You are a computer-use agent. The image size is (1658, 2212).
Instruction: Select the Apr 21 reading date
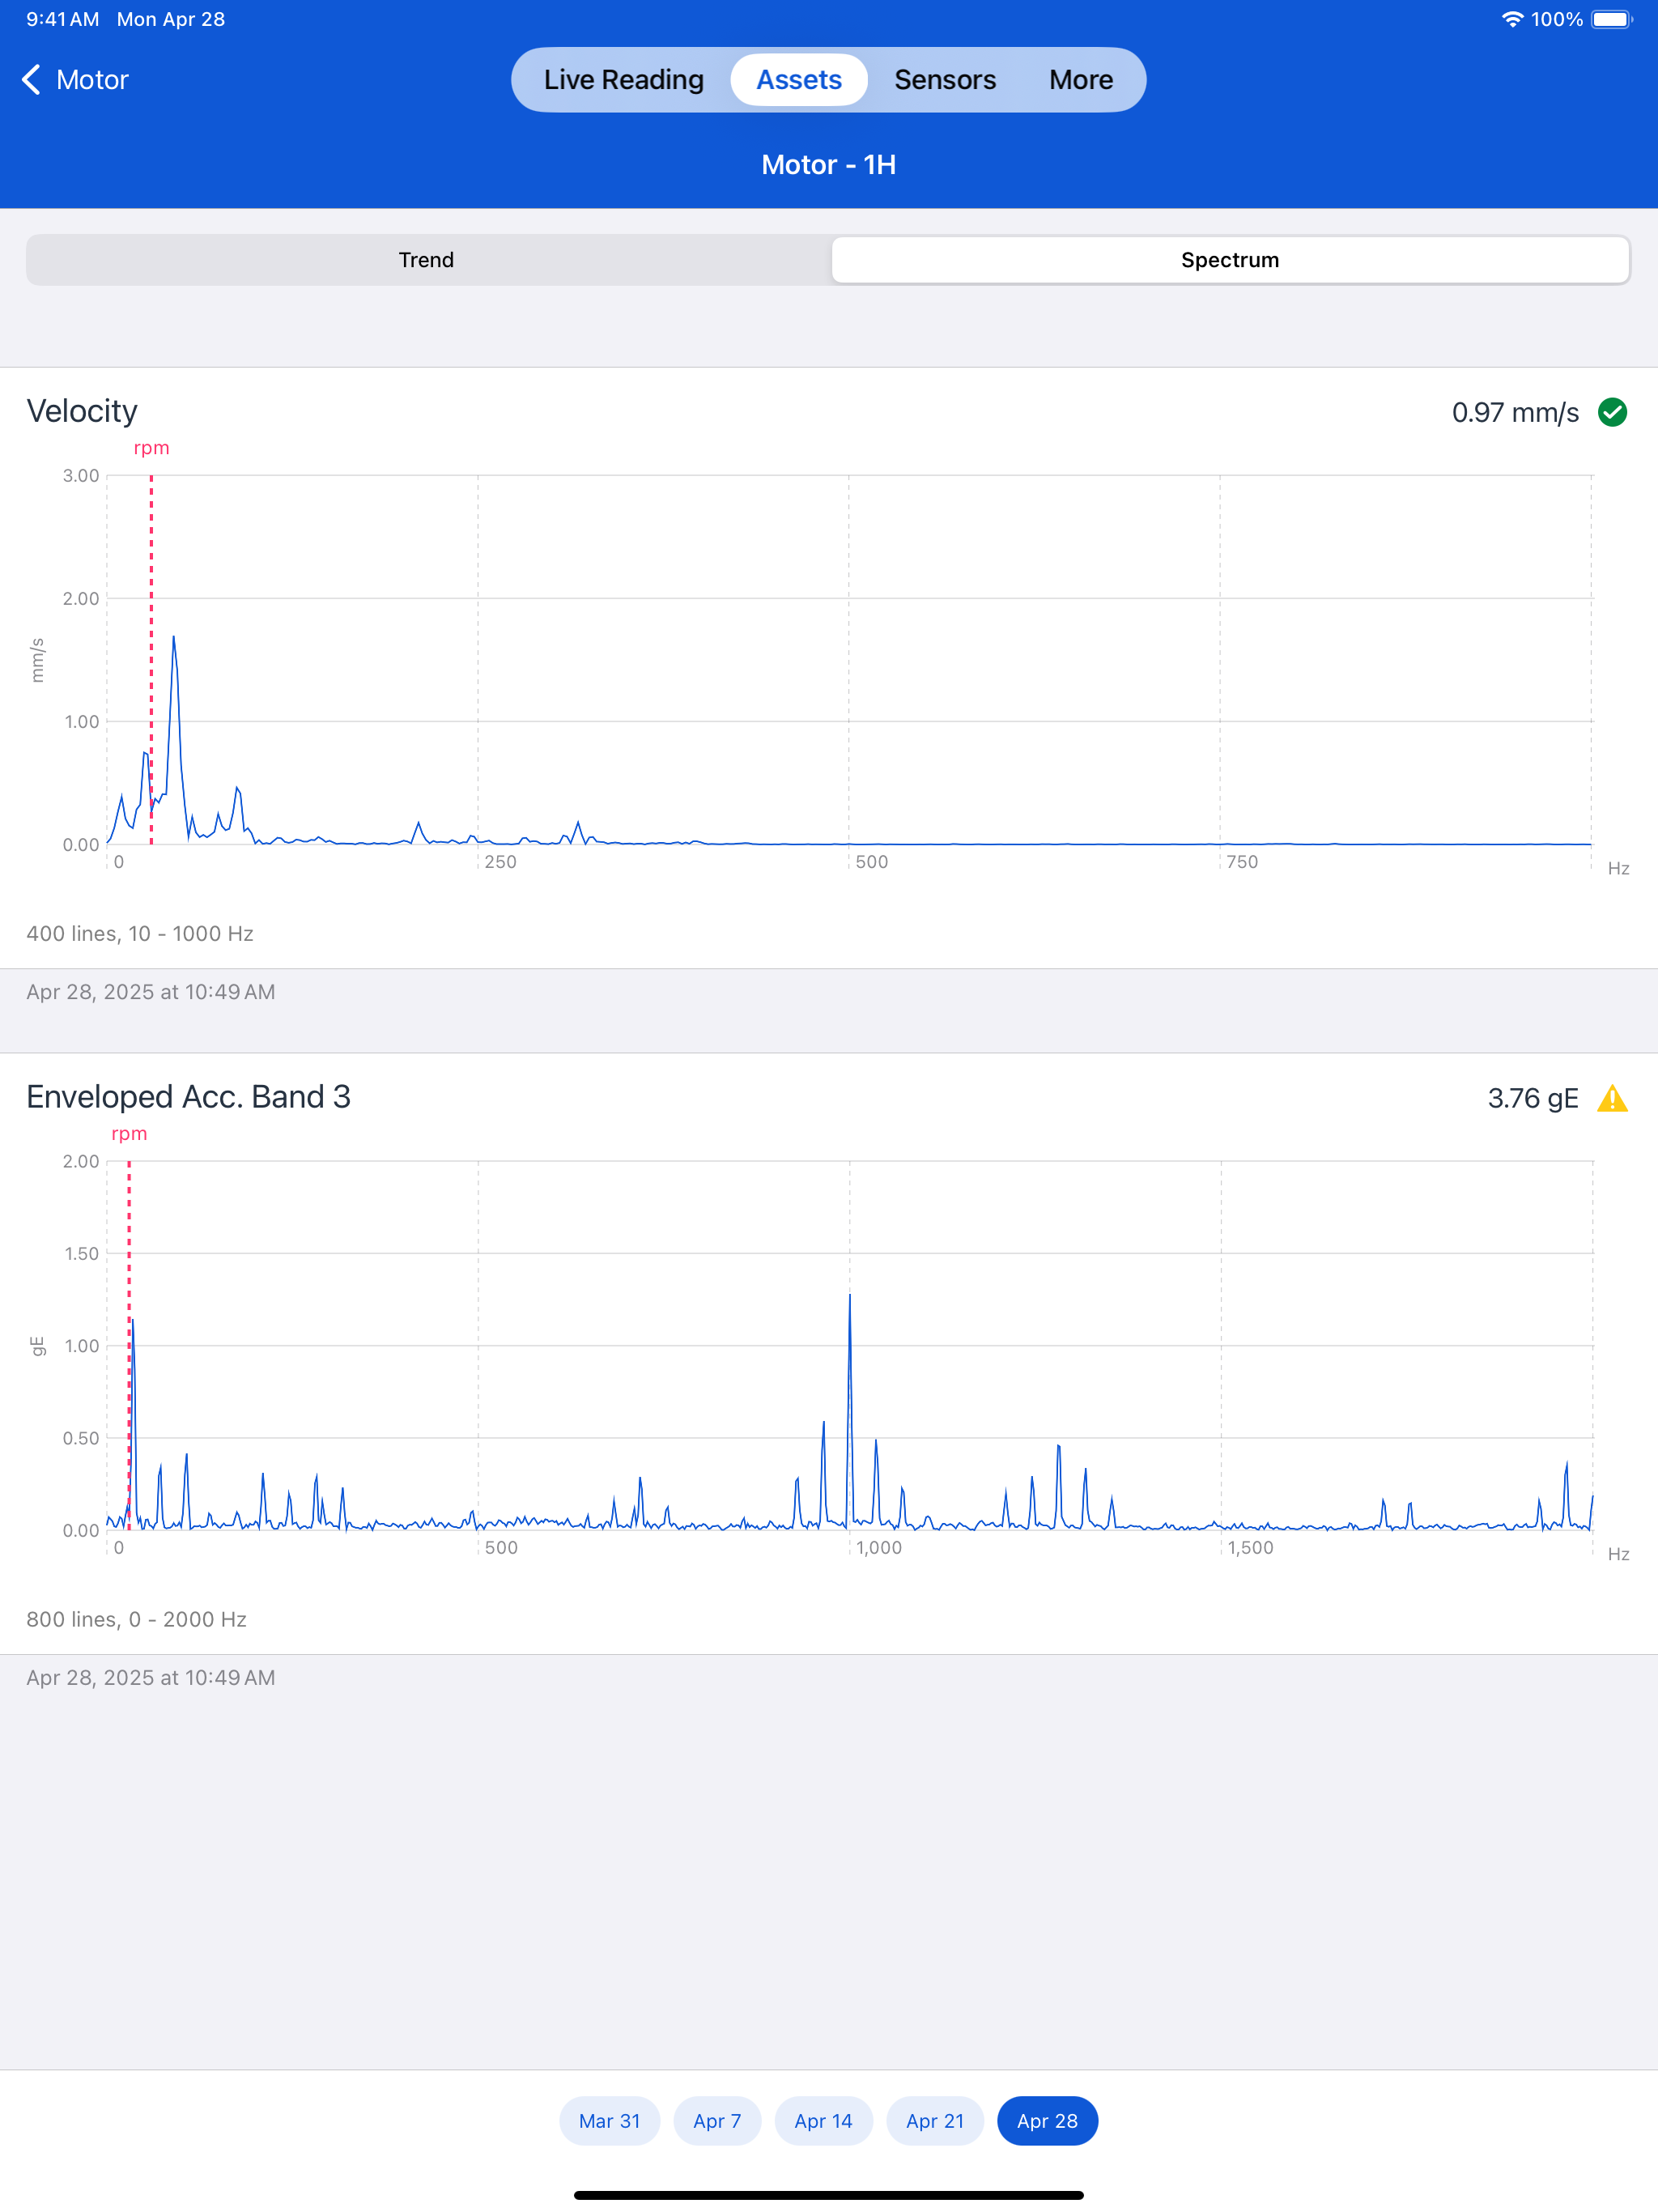pyautogui.click(x=935, y=2121)
